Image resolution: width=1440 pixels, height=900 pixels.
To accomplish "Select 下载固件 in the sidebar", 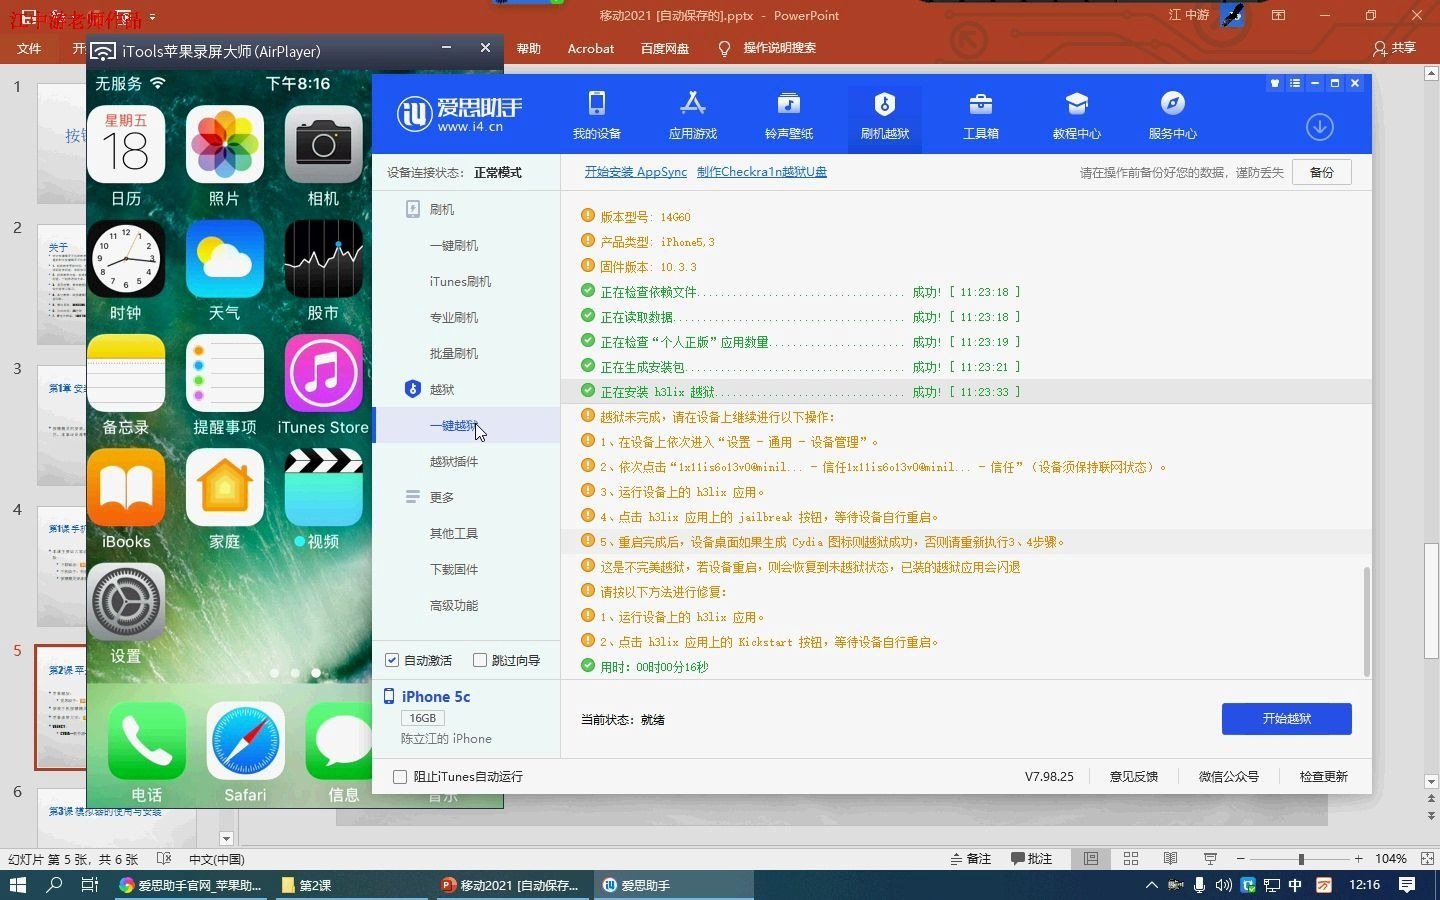I will pyautogui.click(x=454, y=570).
